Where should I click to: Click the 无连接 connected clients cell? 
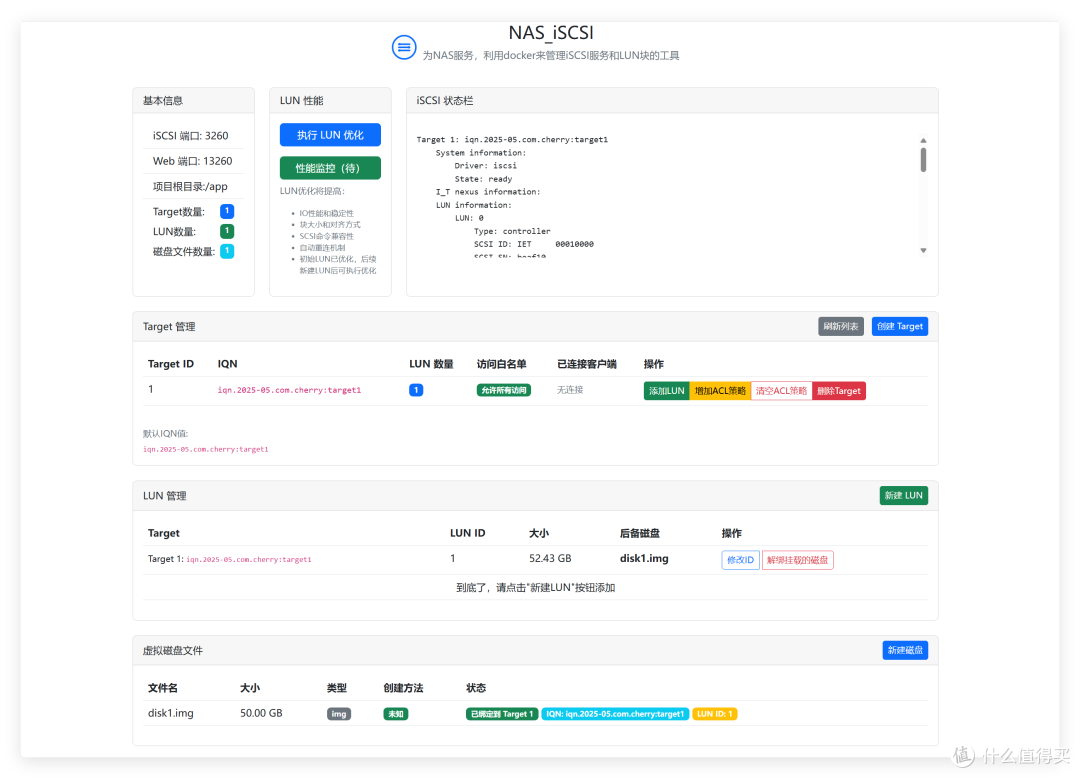570,390
